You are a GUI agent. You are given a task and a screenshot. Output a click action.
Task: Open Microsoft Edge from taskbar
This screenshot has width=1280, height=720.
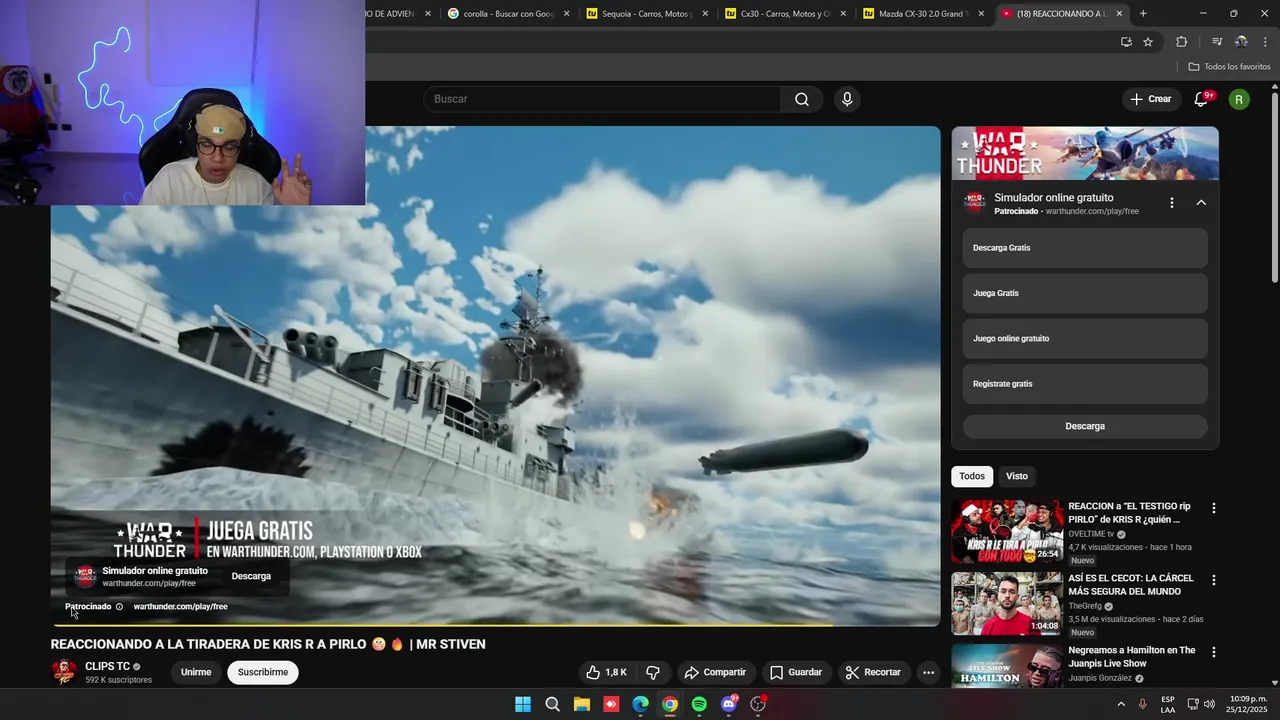point(640,704)
